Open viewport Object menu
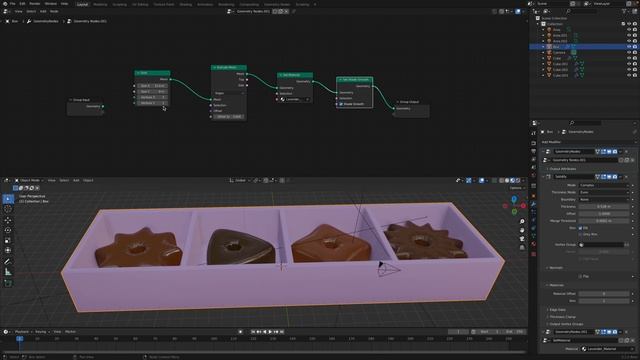The height and width of the screenshot is (360, 640). 88,180
